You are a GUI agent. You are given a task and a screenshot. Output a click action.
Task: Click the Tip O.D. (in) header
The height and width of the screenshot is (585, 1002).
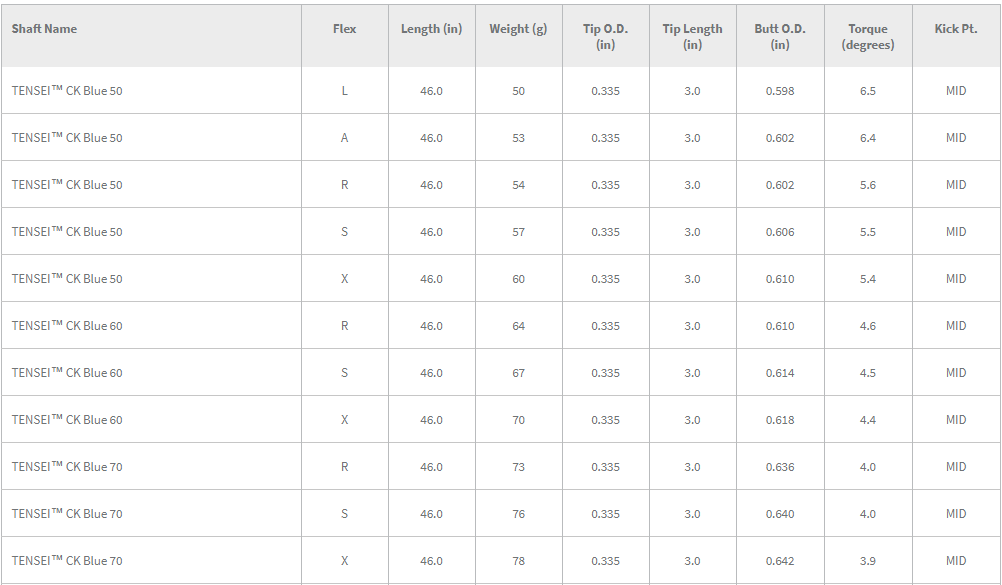[605, 36]
